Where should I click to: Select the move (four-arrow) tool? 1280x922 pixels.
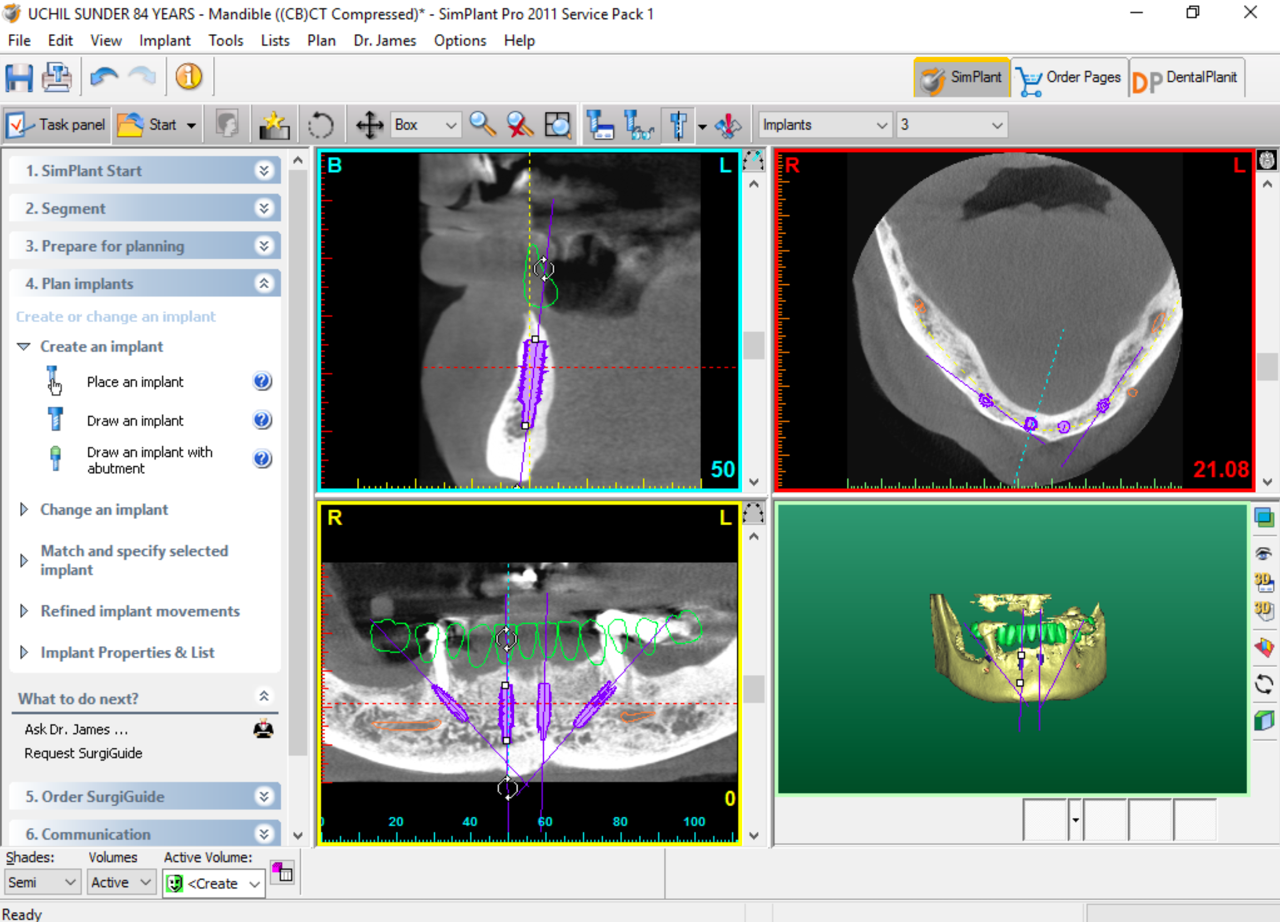[370, 125]
